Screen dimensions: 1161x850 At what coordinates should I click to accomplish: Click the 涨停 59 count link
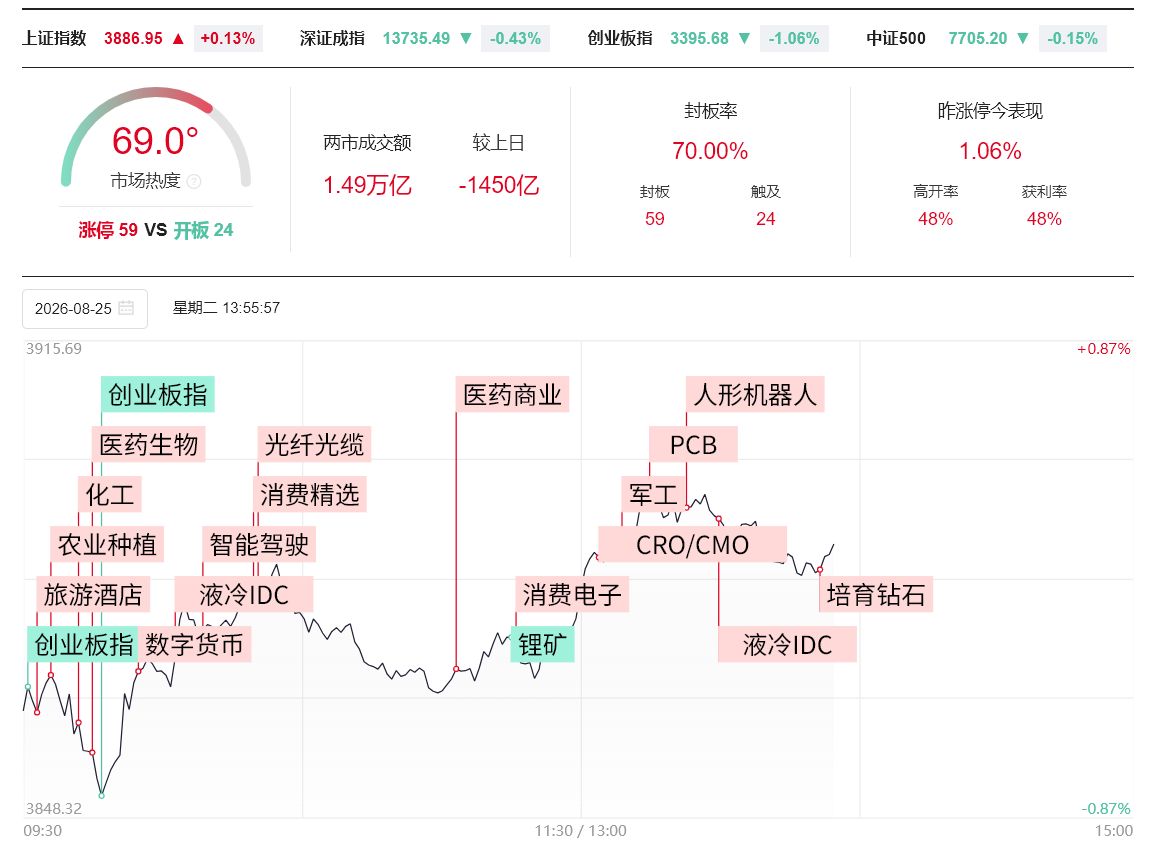click(108, 230)
